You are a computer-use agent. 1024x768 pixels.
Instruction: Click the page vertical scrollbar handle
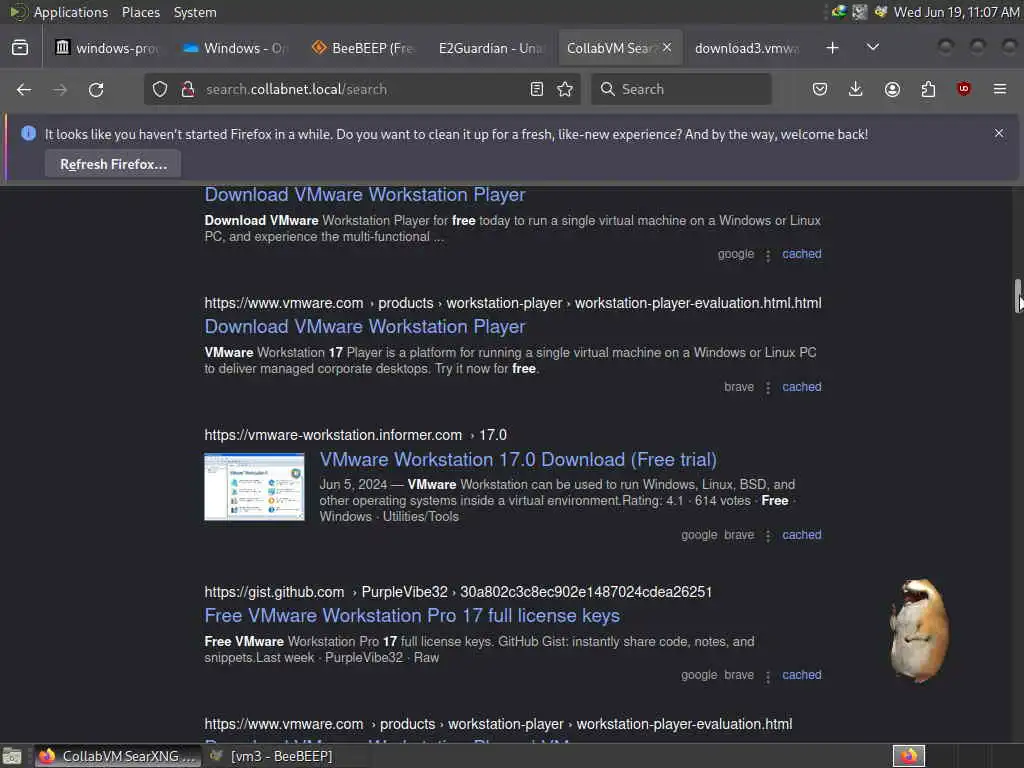pyautogui.click(x=1017, y=296)
